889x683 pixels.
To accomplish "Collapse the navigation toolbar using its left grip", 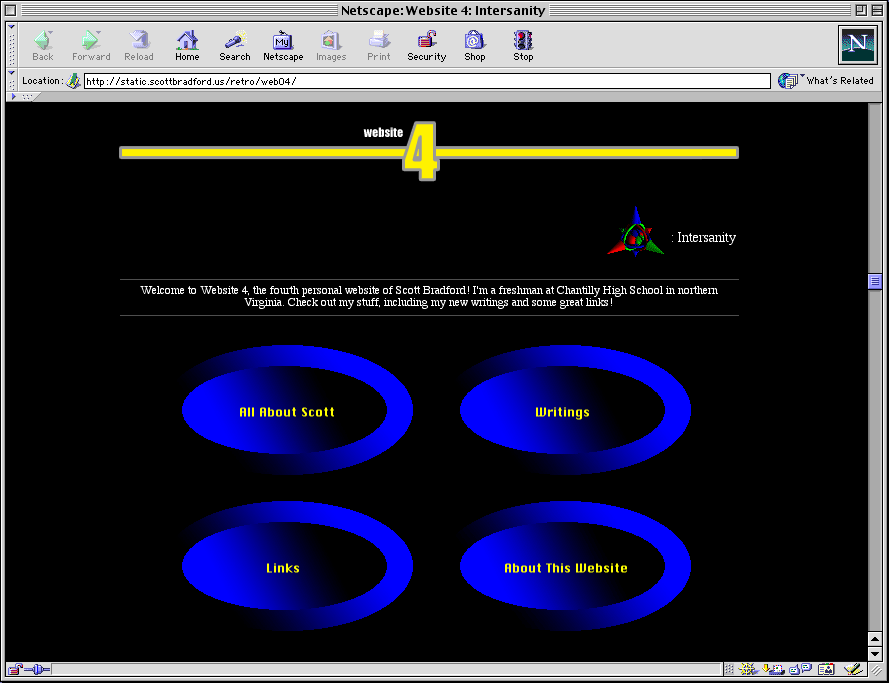I will pyautogui.click(x=12, y=44).
